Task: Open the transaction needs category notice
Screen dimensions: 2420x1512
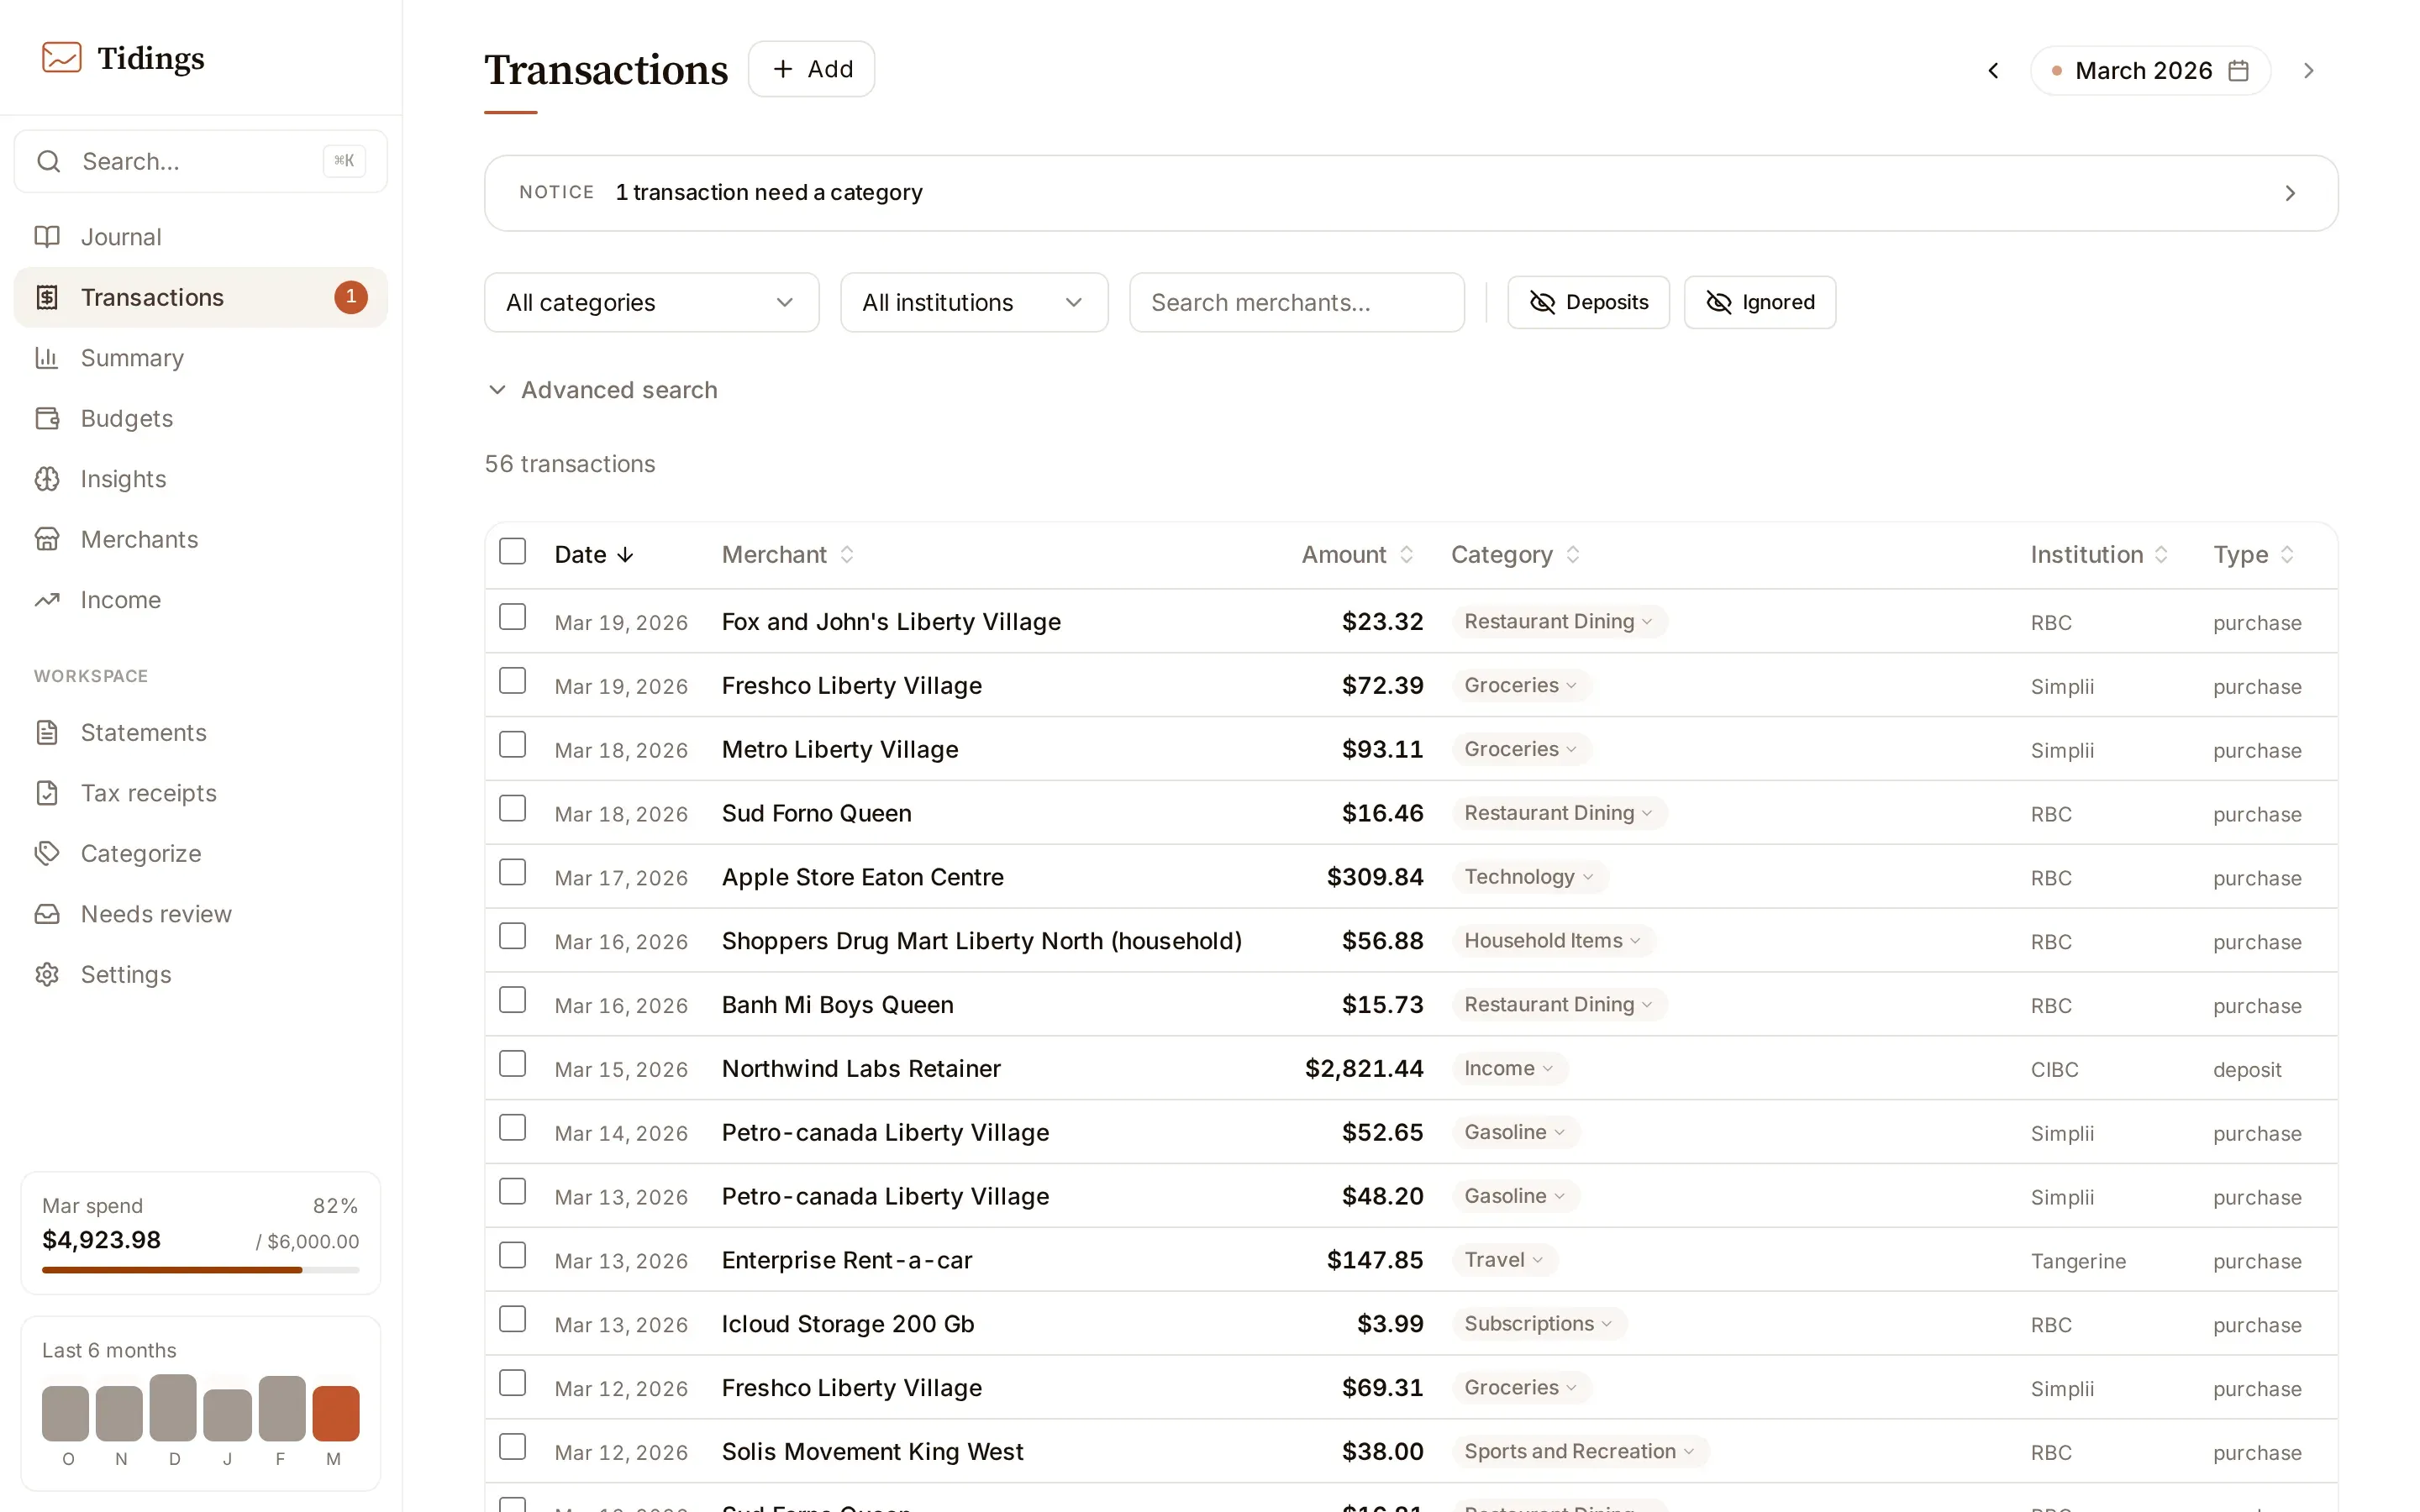Action: click(1411, 193)
